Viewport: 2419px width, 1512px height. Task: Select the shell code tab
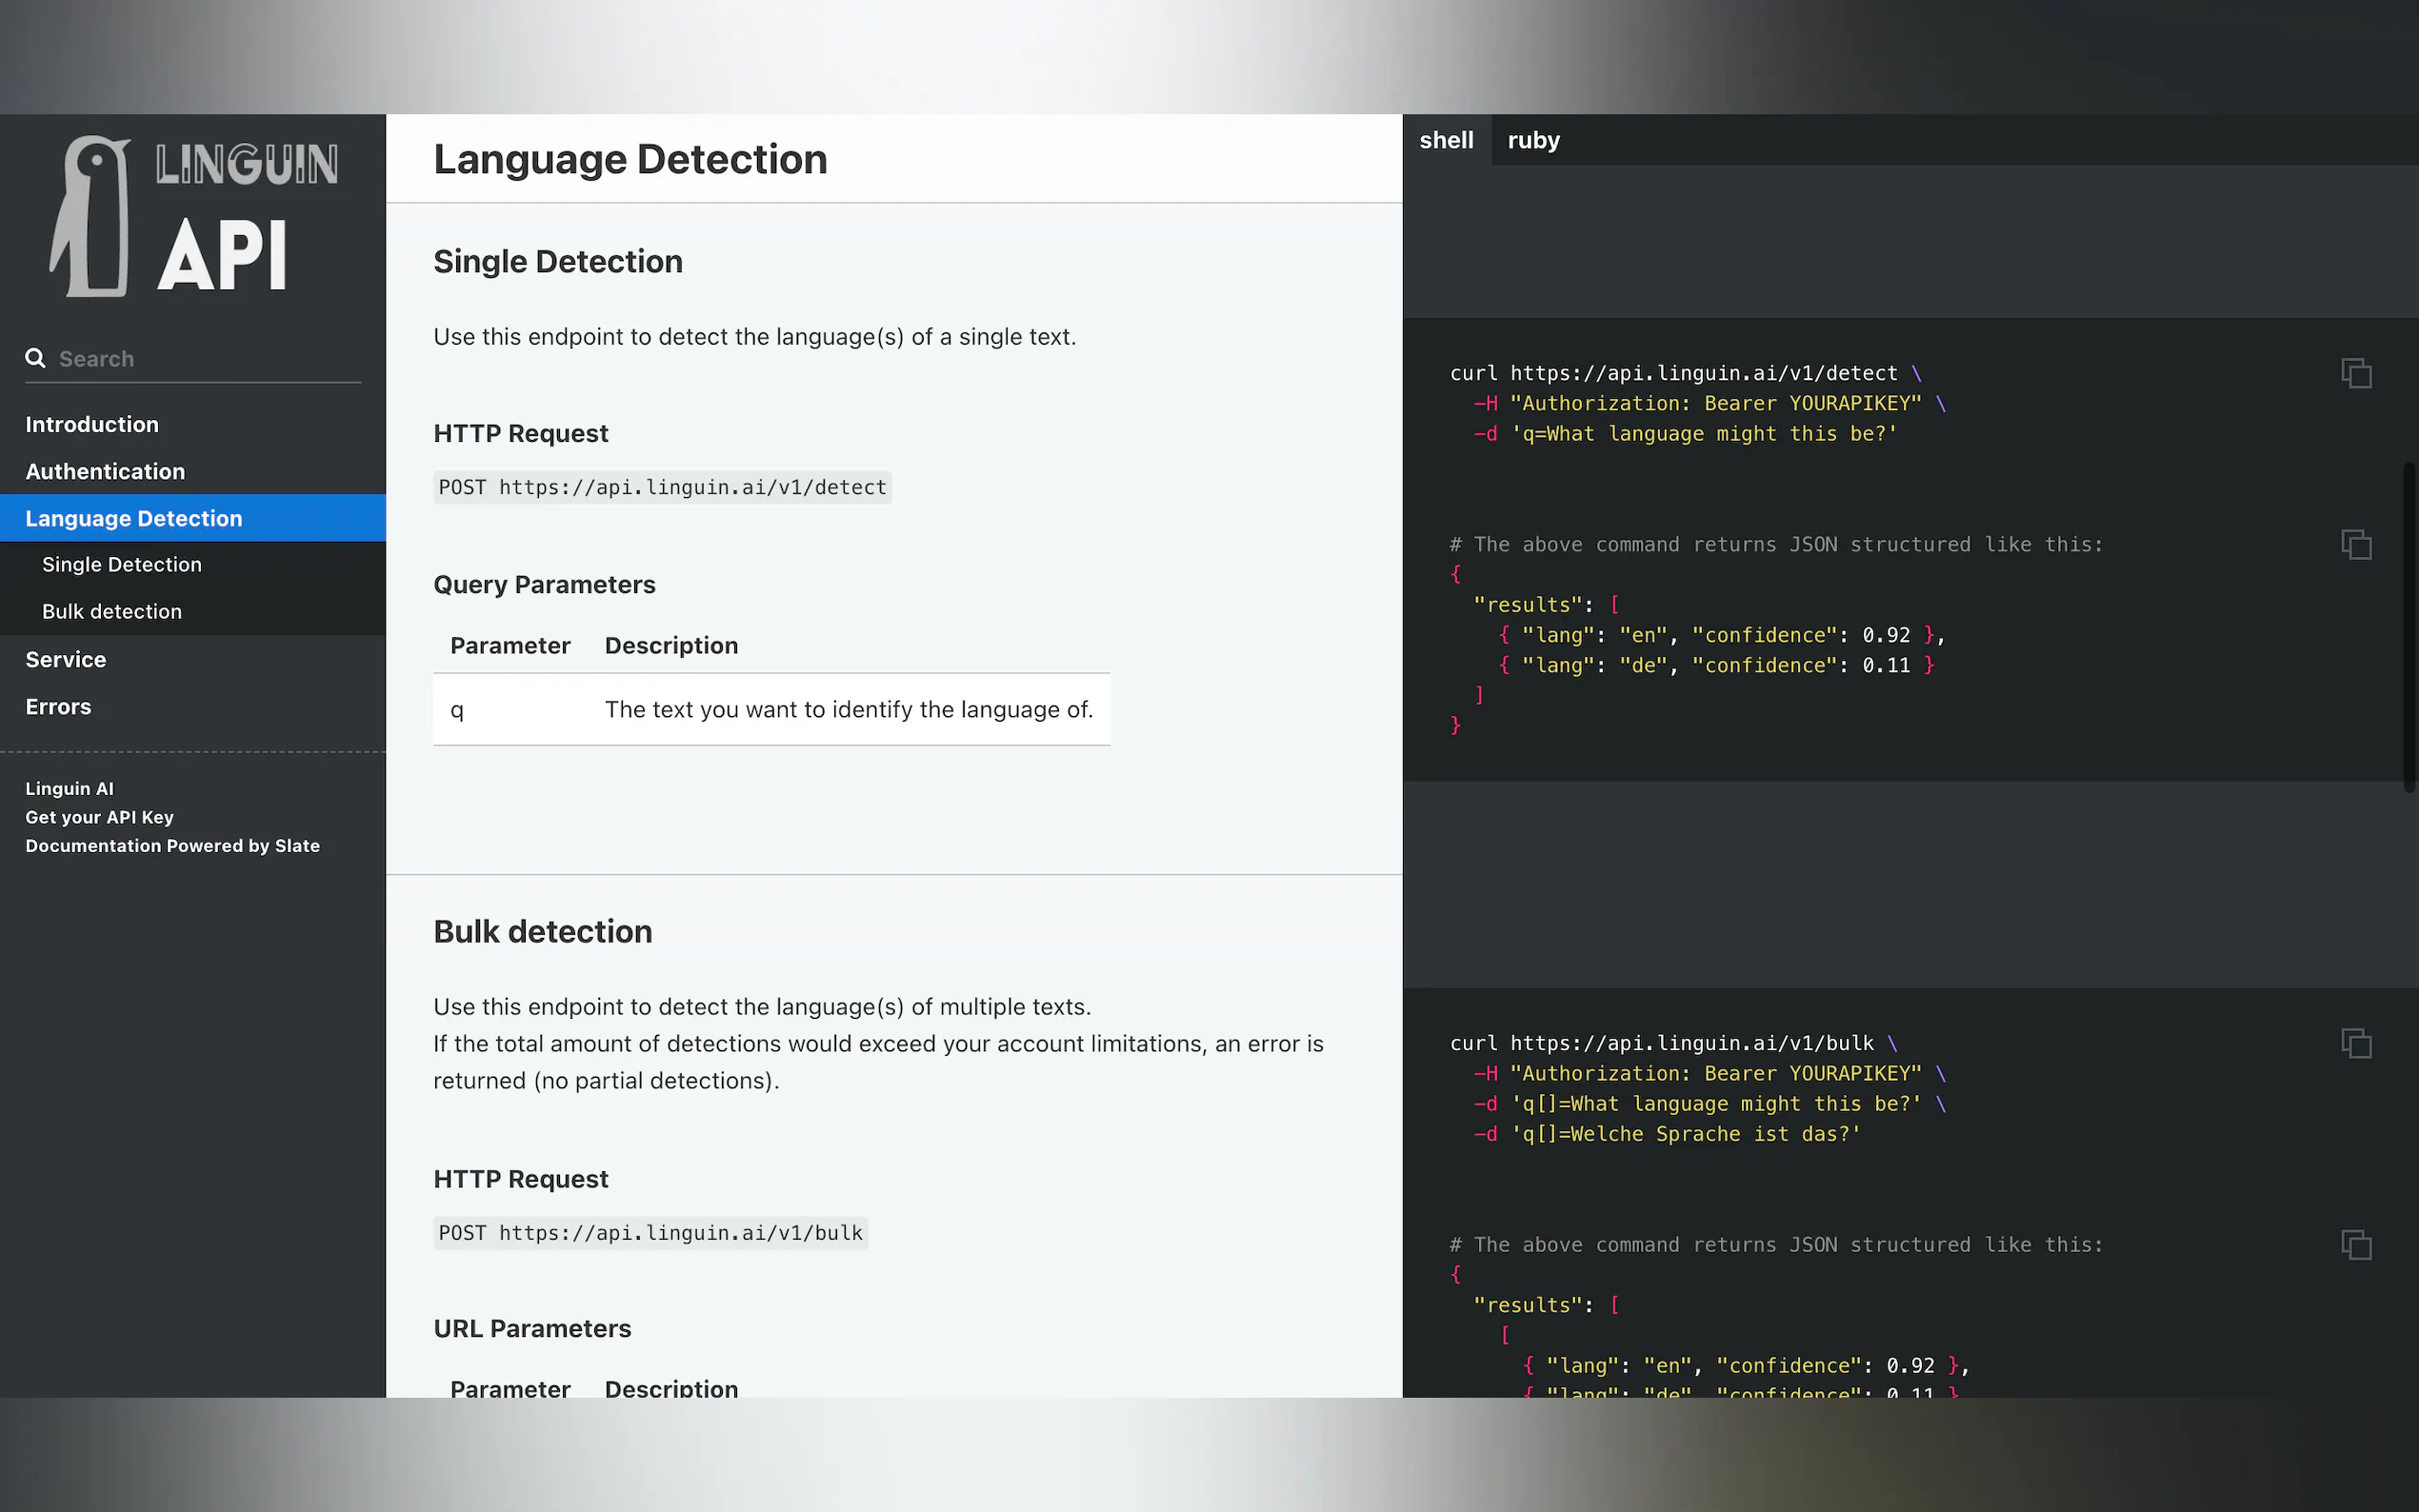tap(1445, 140)
